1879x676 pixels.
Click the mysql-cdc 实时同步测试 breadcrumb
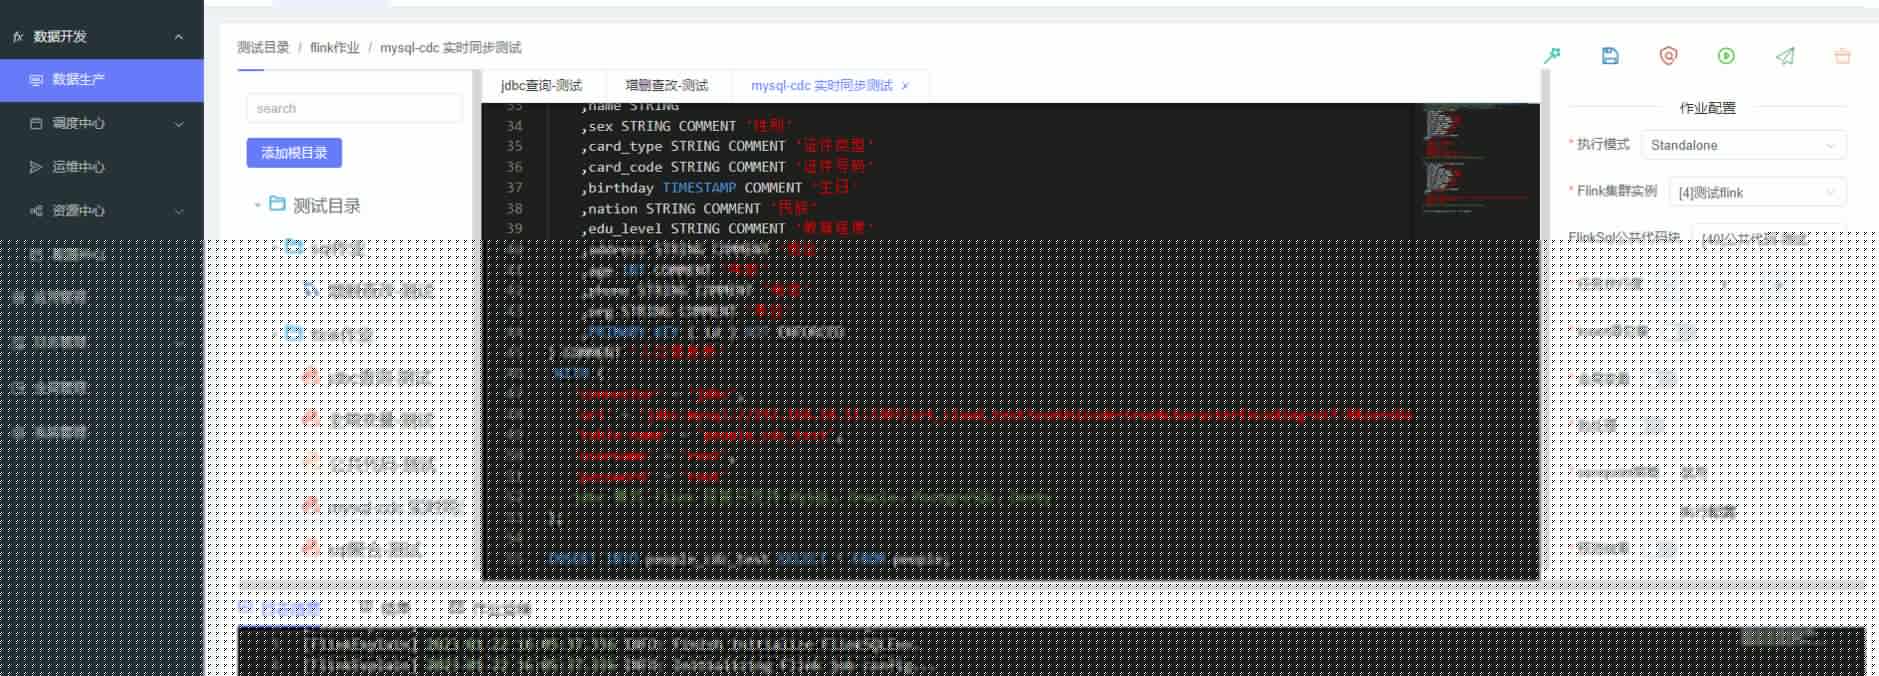click(x=450, y=47)
